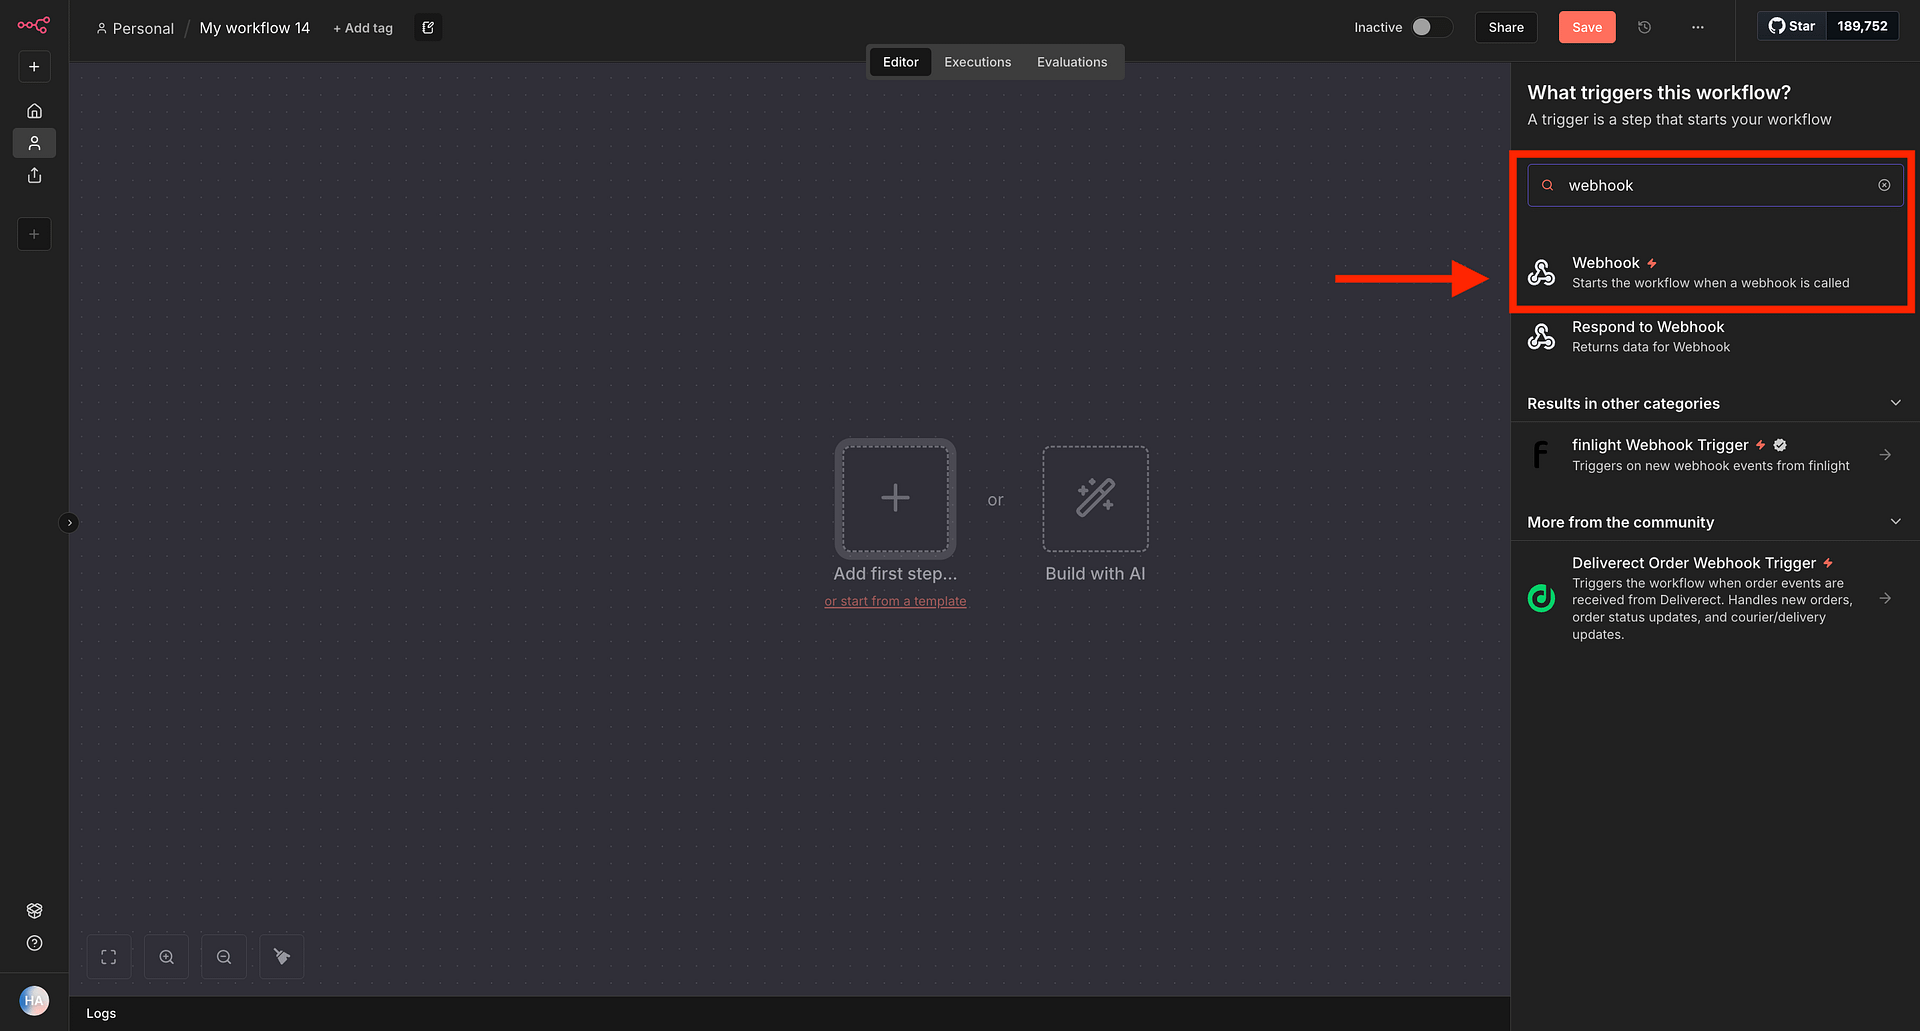
Task: Click the edit description icon
Action: (428, 28)
